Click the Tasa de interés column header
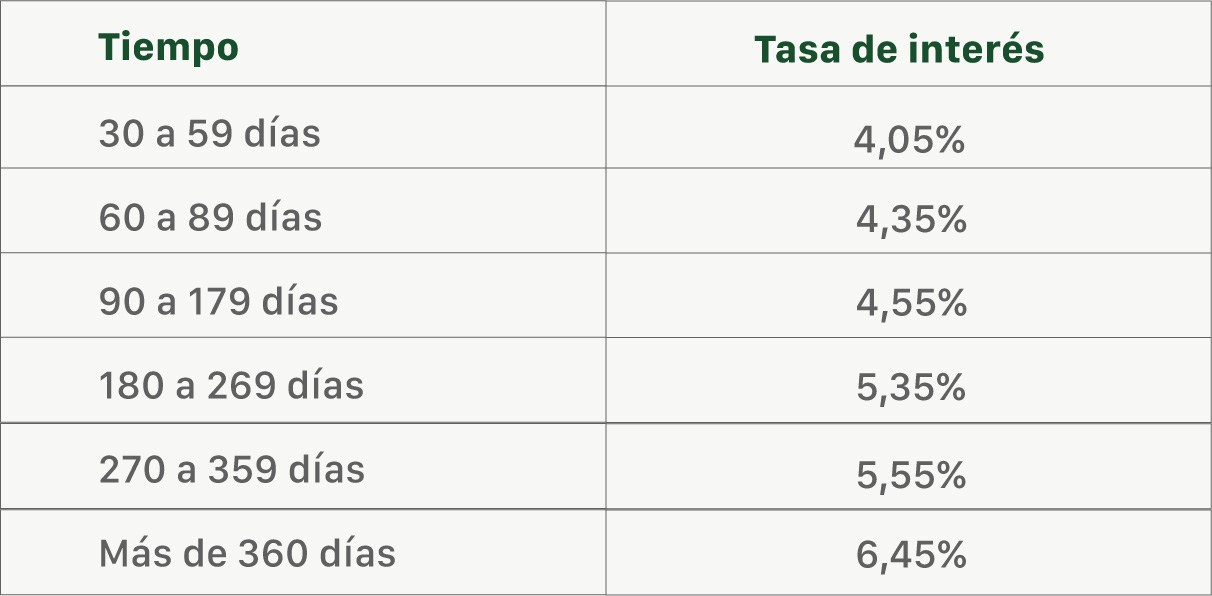Screen dimensions: 1212x596 pyautogui.click(x=899, y=50)
